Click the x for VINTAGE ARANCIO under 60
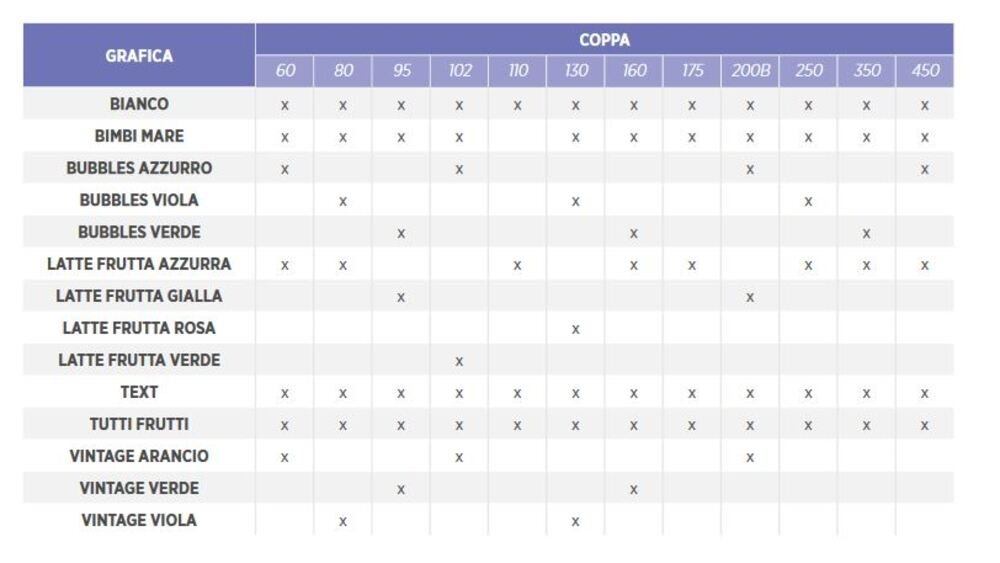 285,457
